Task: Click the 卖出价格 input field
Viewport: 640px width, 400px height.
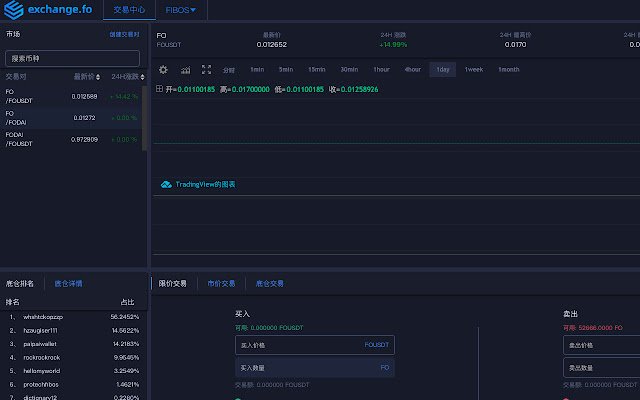Action: coord(601,345)
